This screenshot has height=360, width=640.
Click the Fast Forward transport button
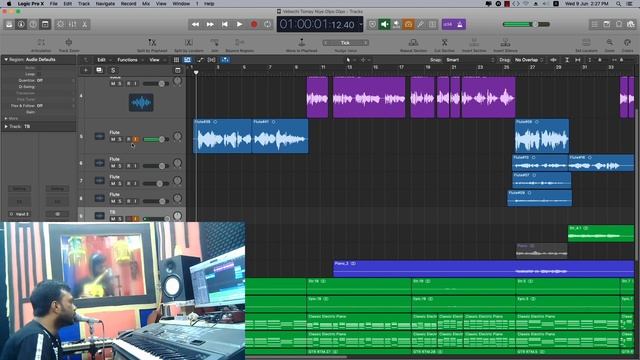click(x=210, y=24)
